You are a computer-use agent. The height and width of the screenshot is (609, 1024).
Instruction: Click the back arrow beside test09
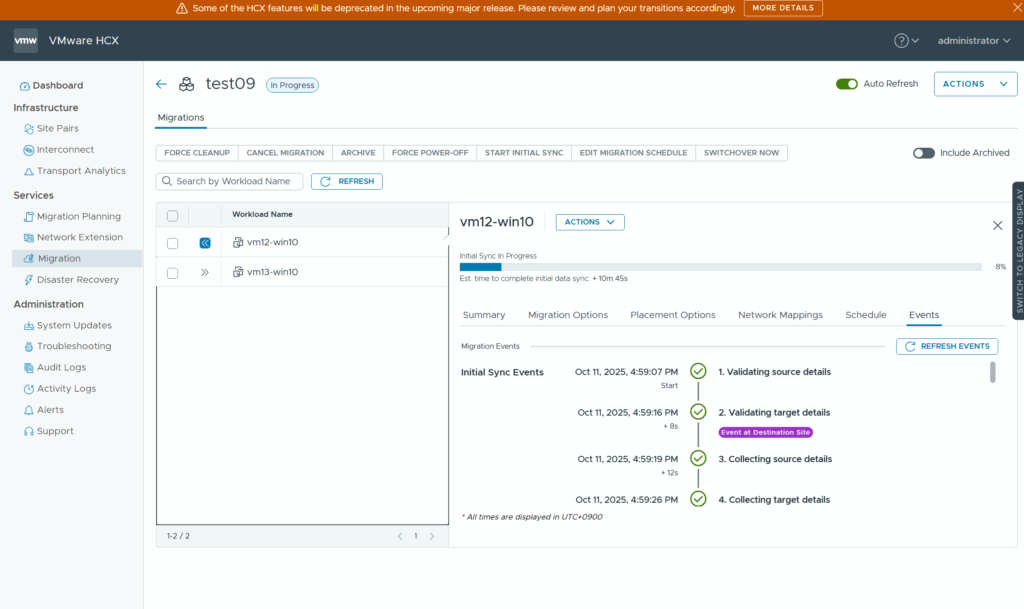[161, 84]
